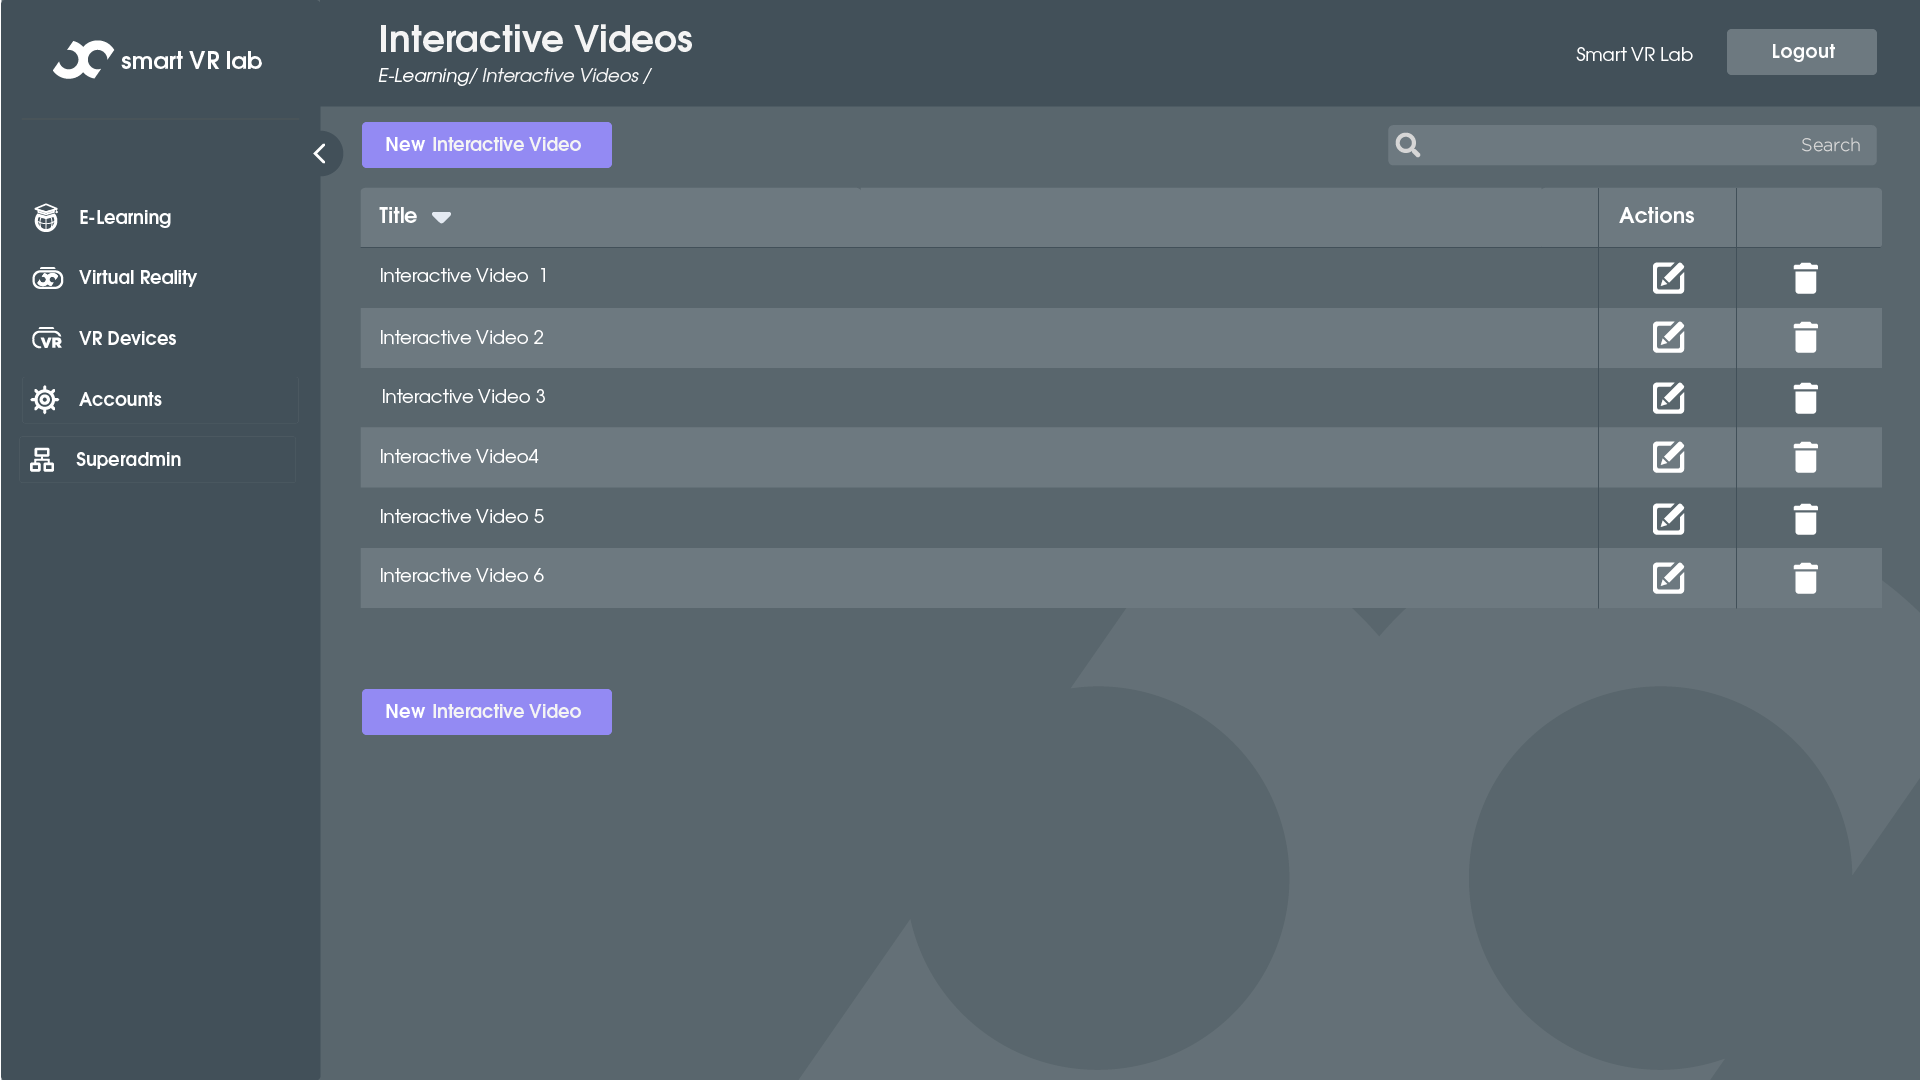Click the smart VR lab logo
Viewport: 1920px width, 1080px height.
pyautogui.click(x=158, y=60)
